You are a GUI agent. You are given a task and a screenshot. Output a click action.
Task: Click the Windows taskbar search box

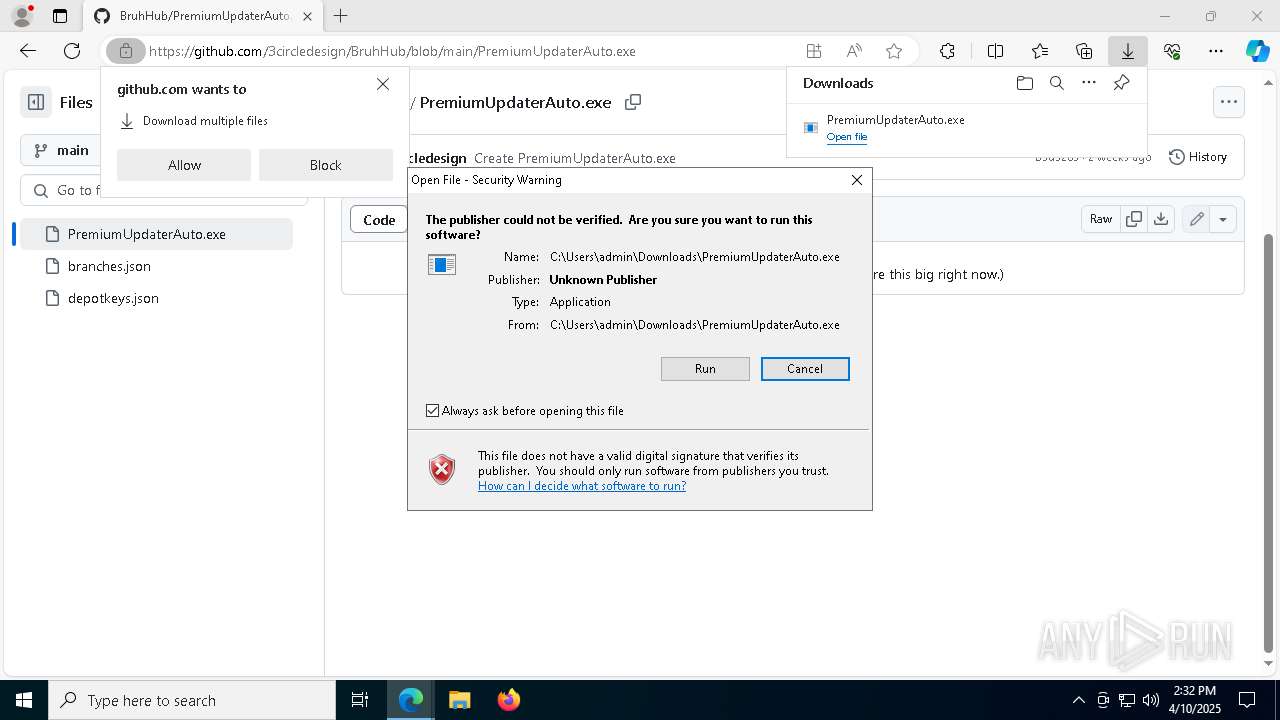(192, 700)
